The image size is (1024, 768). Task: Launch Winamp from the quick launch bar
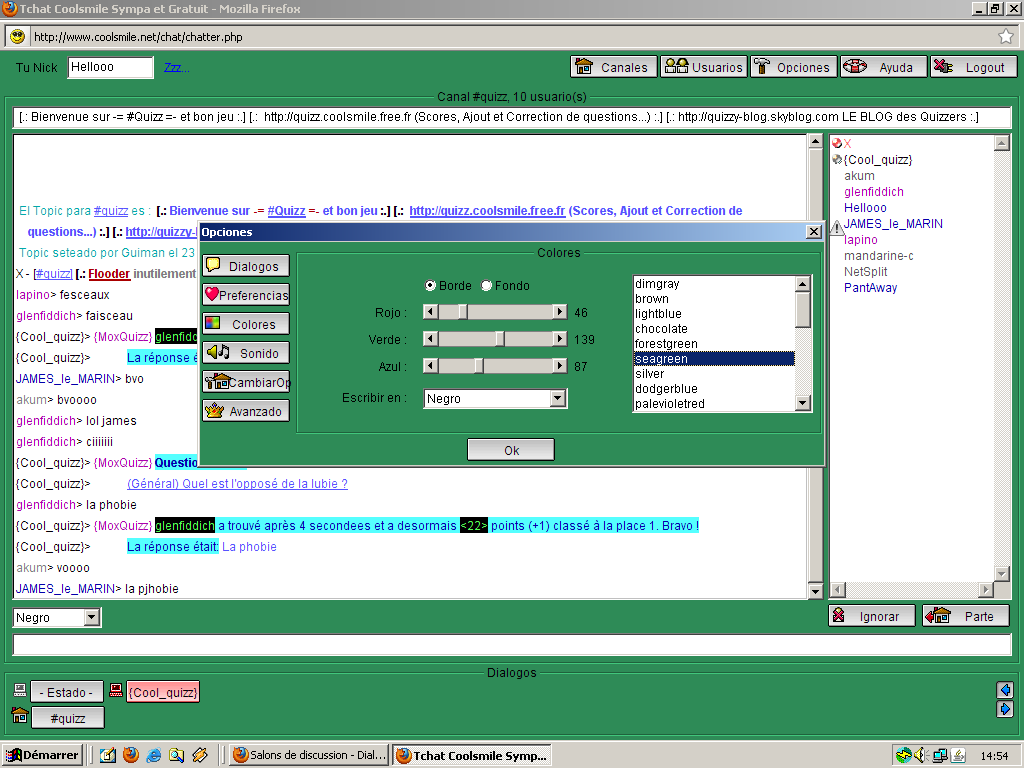coord(200,755)
